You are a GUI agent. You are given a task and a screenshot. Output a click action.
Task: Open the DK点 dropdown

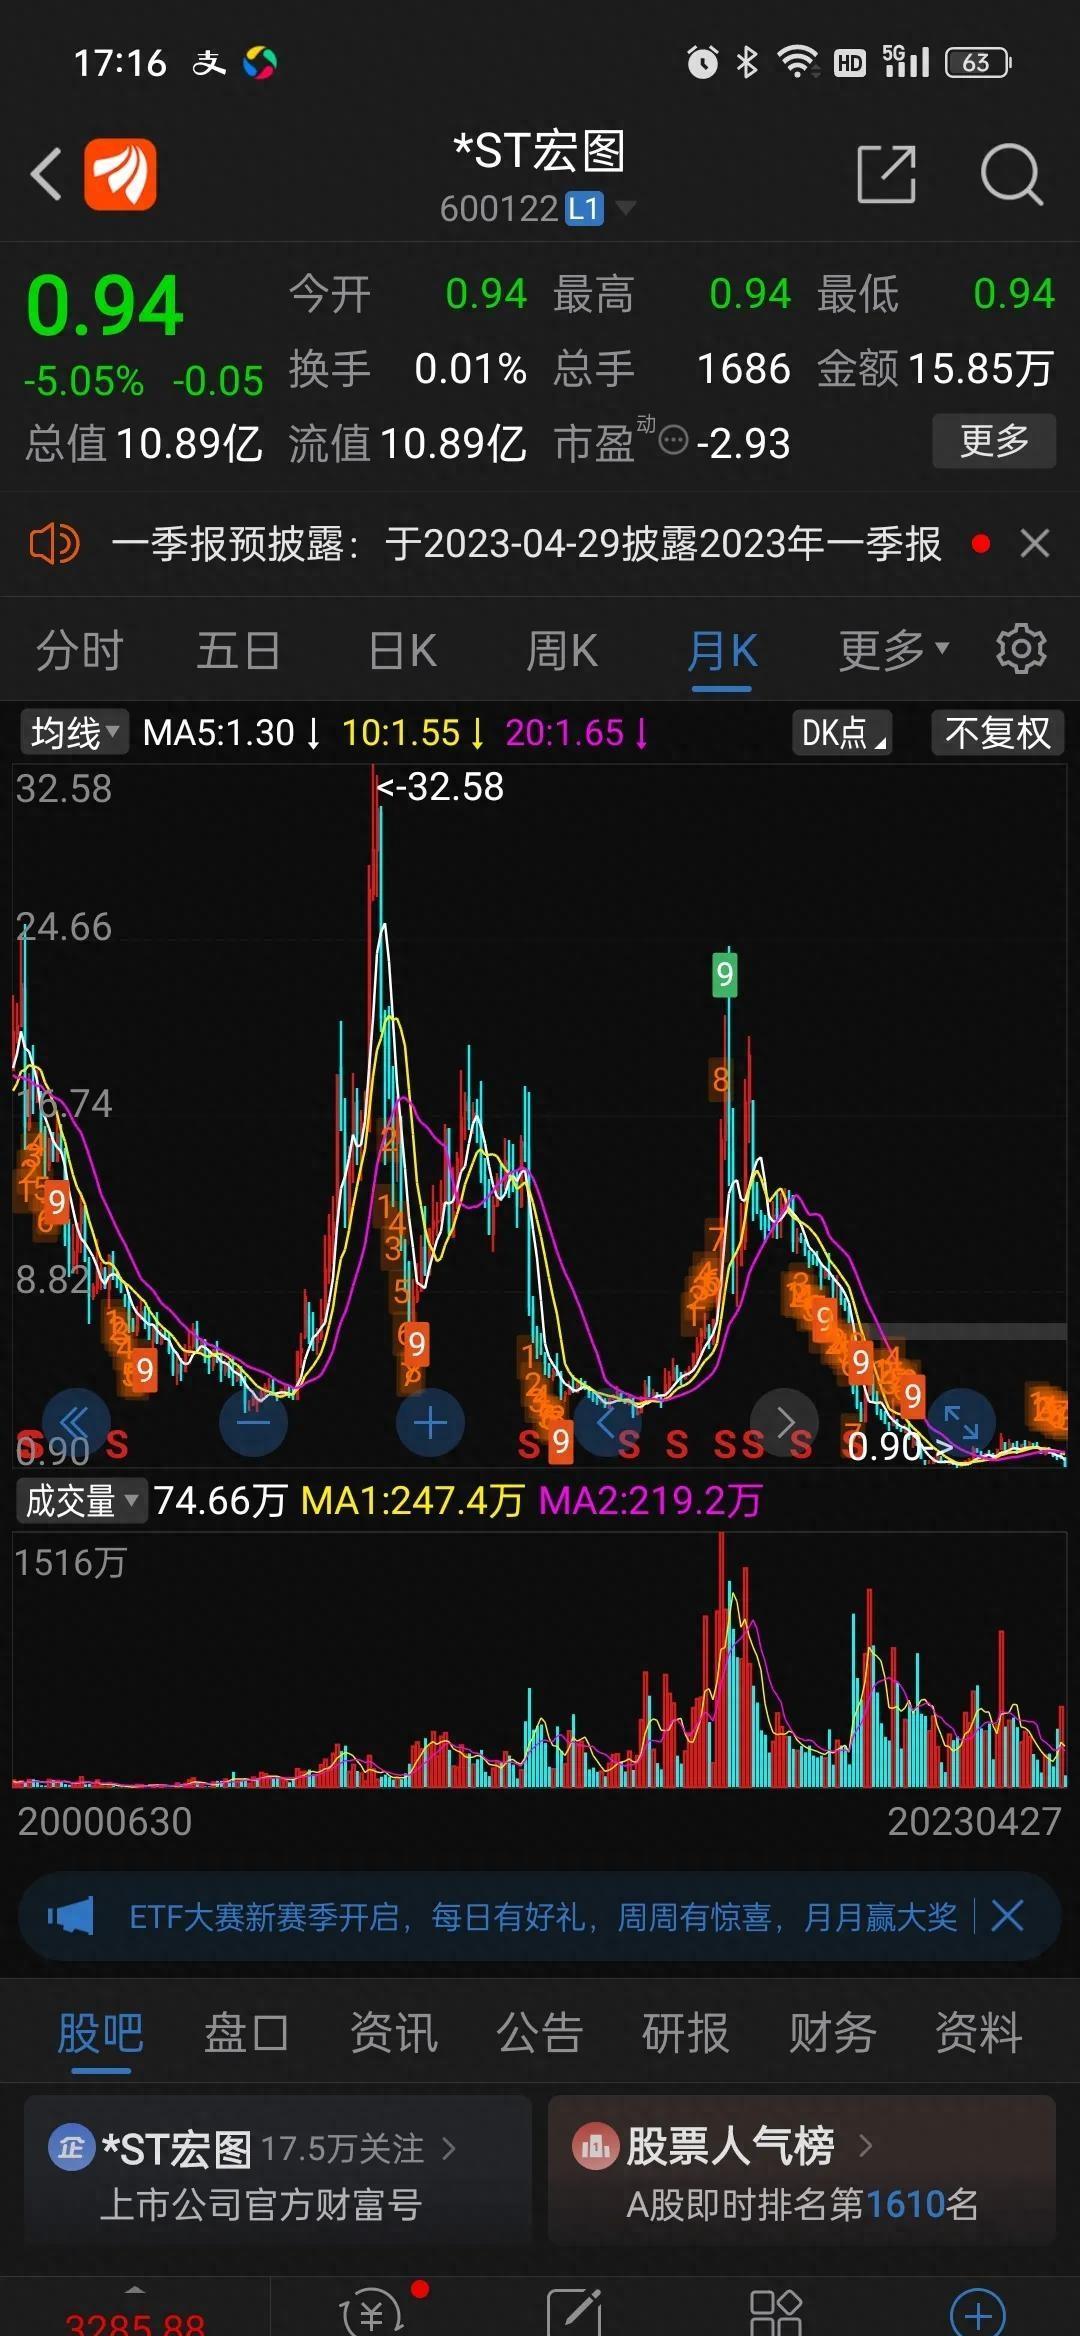[842, 733]
